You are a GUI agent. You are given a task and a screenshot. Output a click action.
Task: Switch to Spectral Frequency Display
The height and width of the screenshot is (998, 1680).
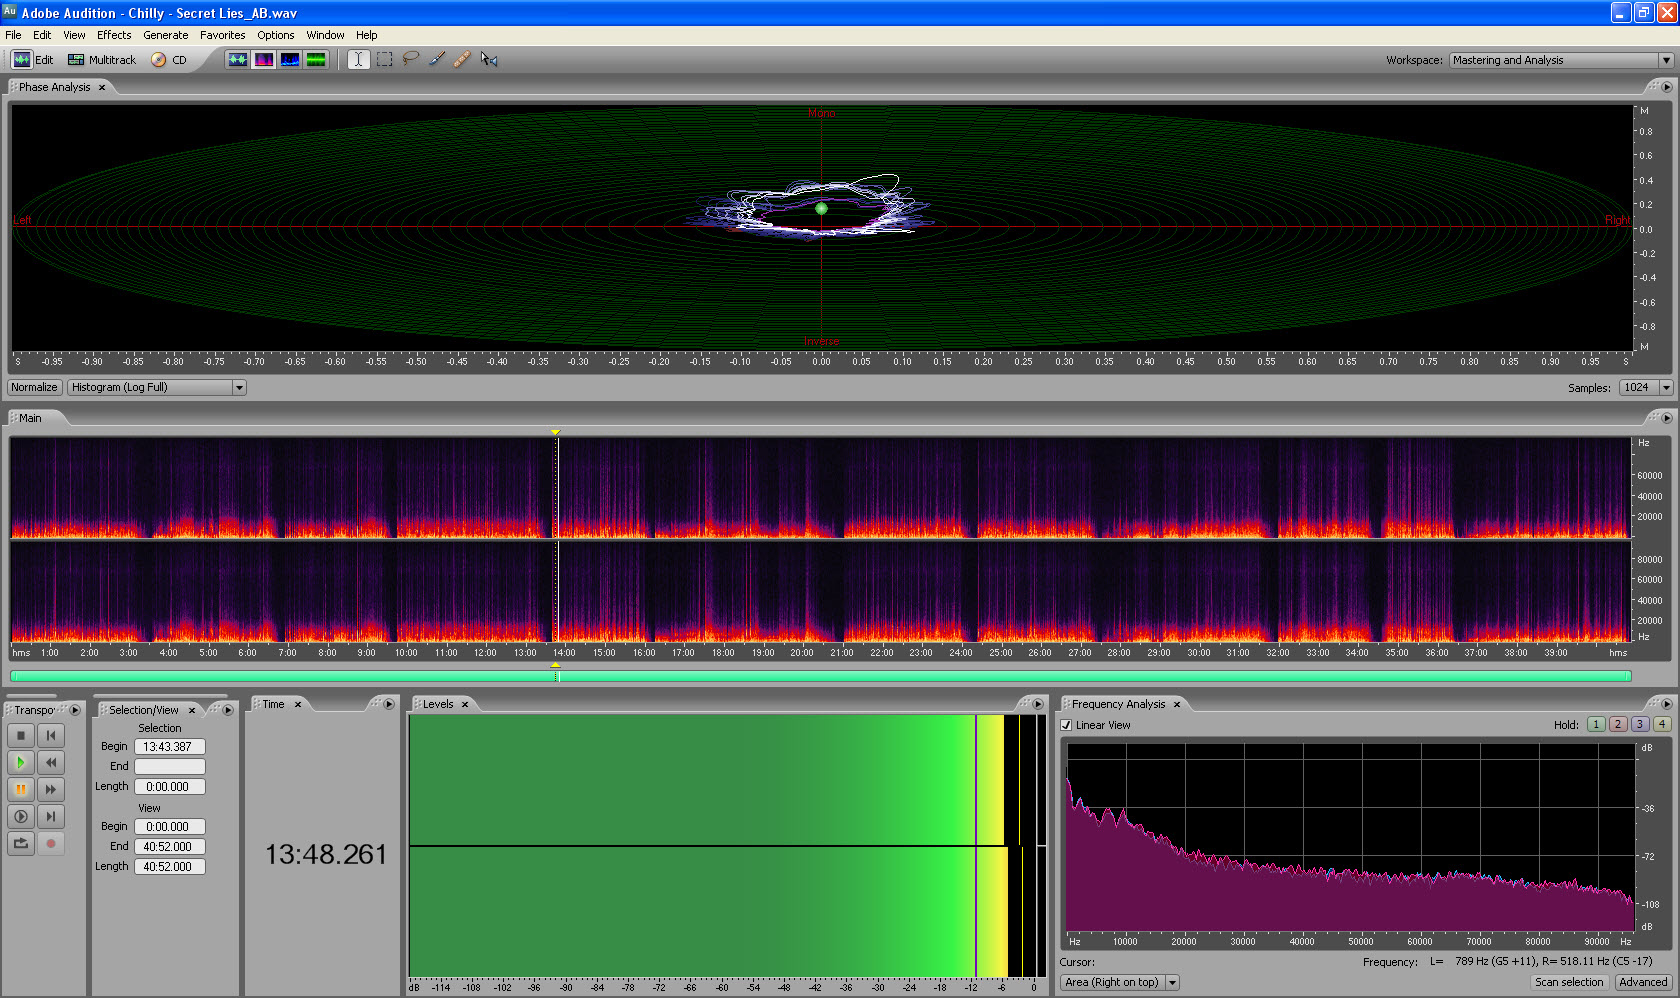tap(263, 59)
